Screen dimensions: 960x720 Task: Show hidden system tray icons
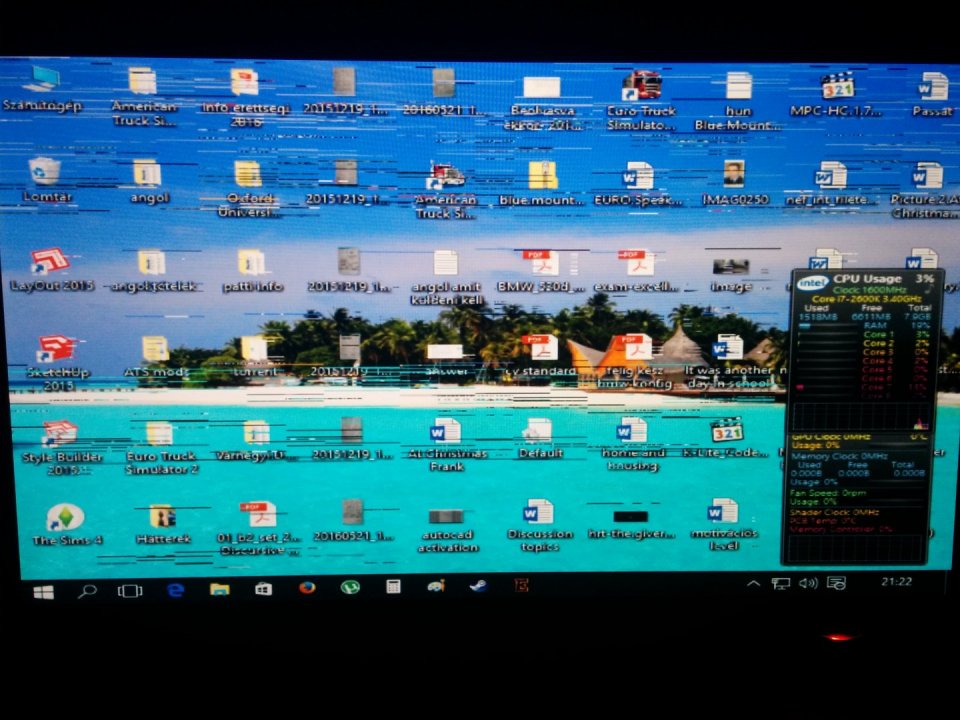754,583
